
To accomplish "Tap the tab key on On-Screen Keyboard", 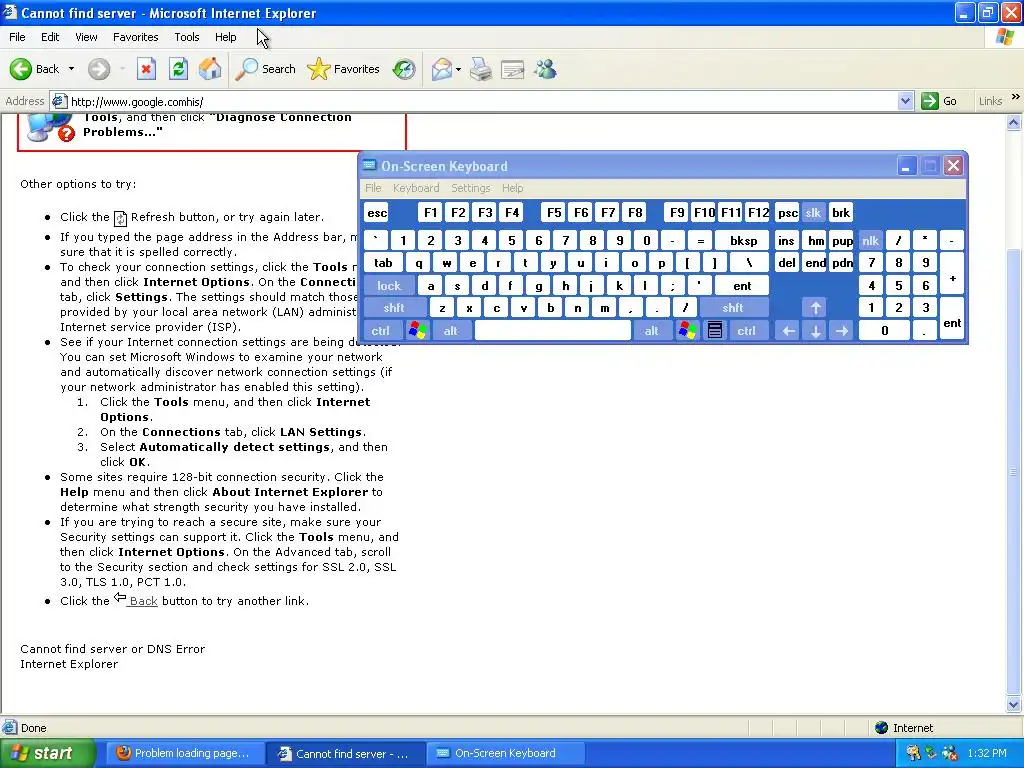I will pos(383,263).
